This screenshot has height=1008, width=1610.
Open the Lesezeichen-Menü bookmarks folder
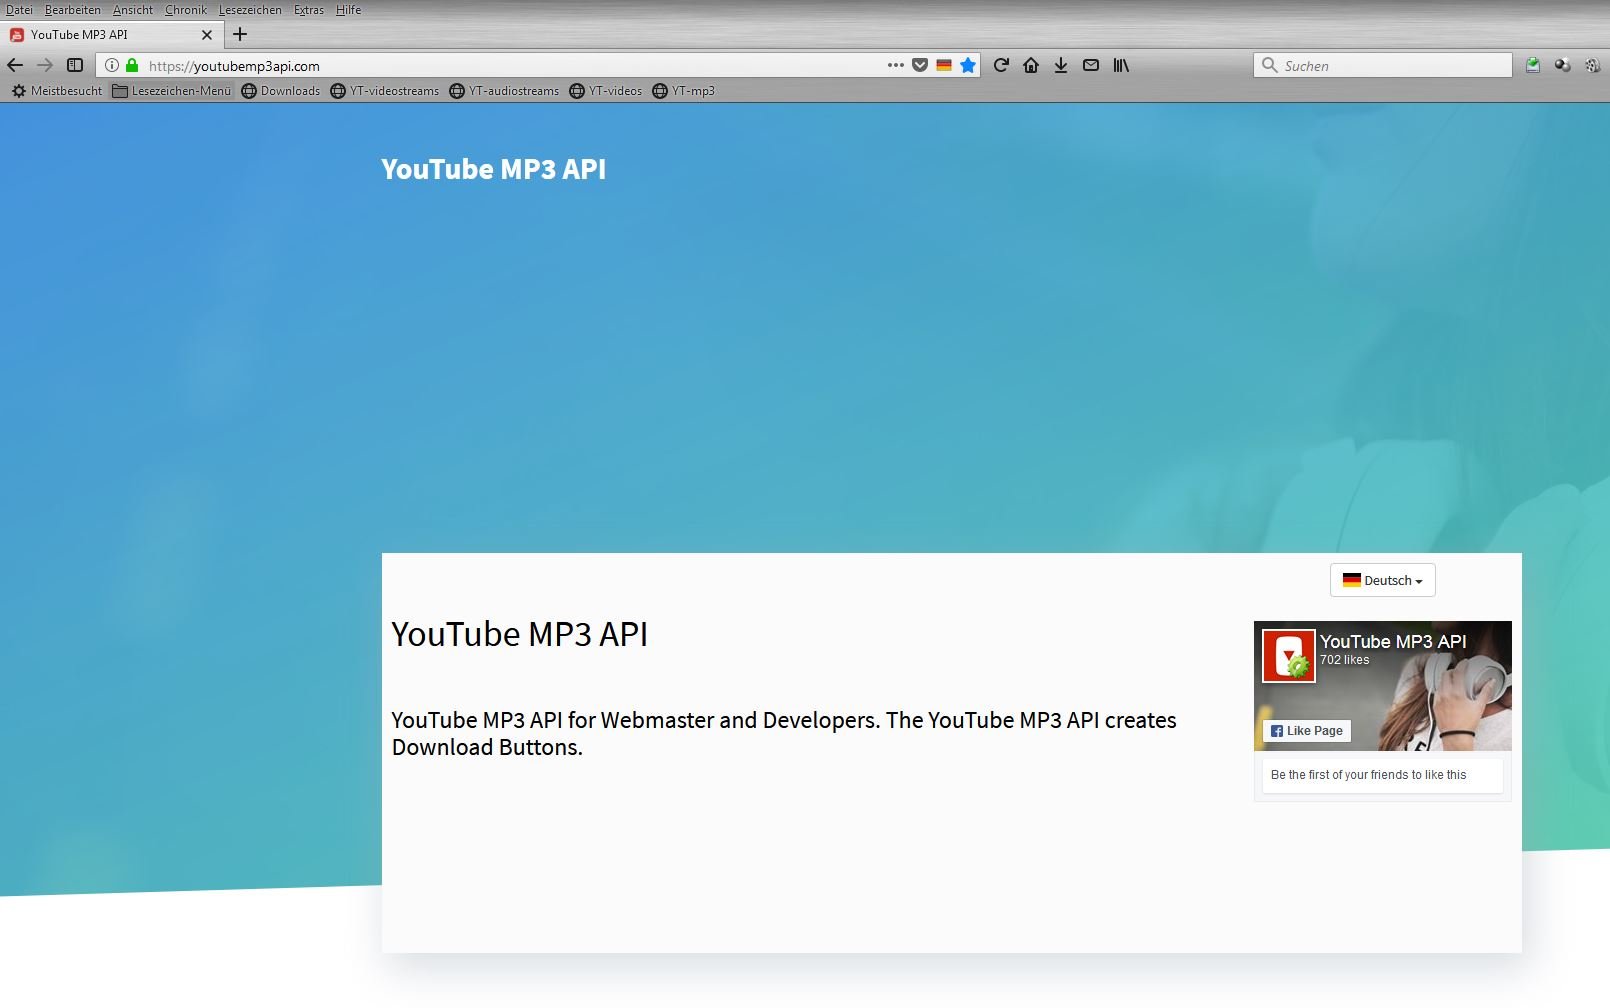(172, 91)
